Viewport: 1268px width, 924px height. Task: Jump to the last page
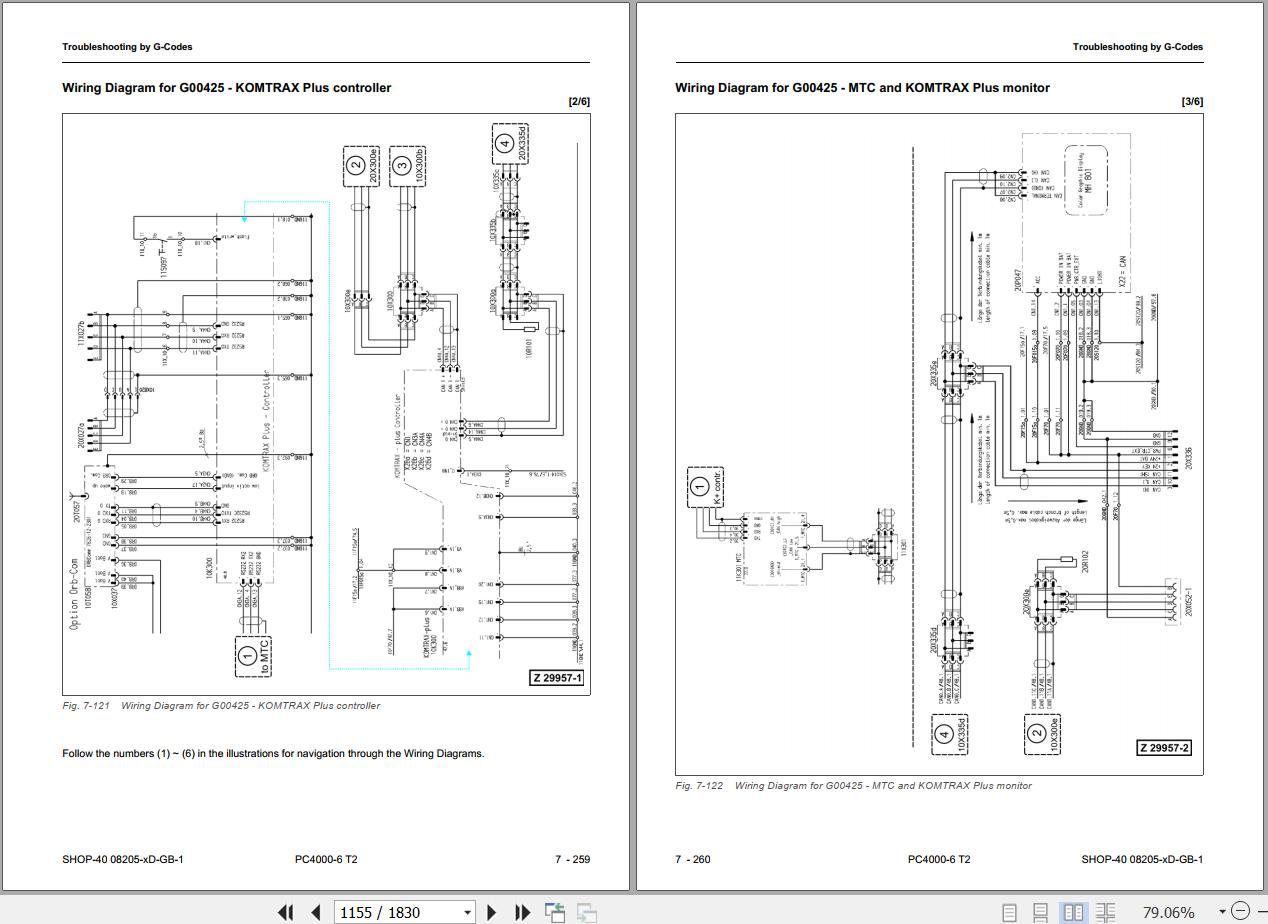(x=521, y=912)
